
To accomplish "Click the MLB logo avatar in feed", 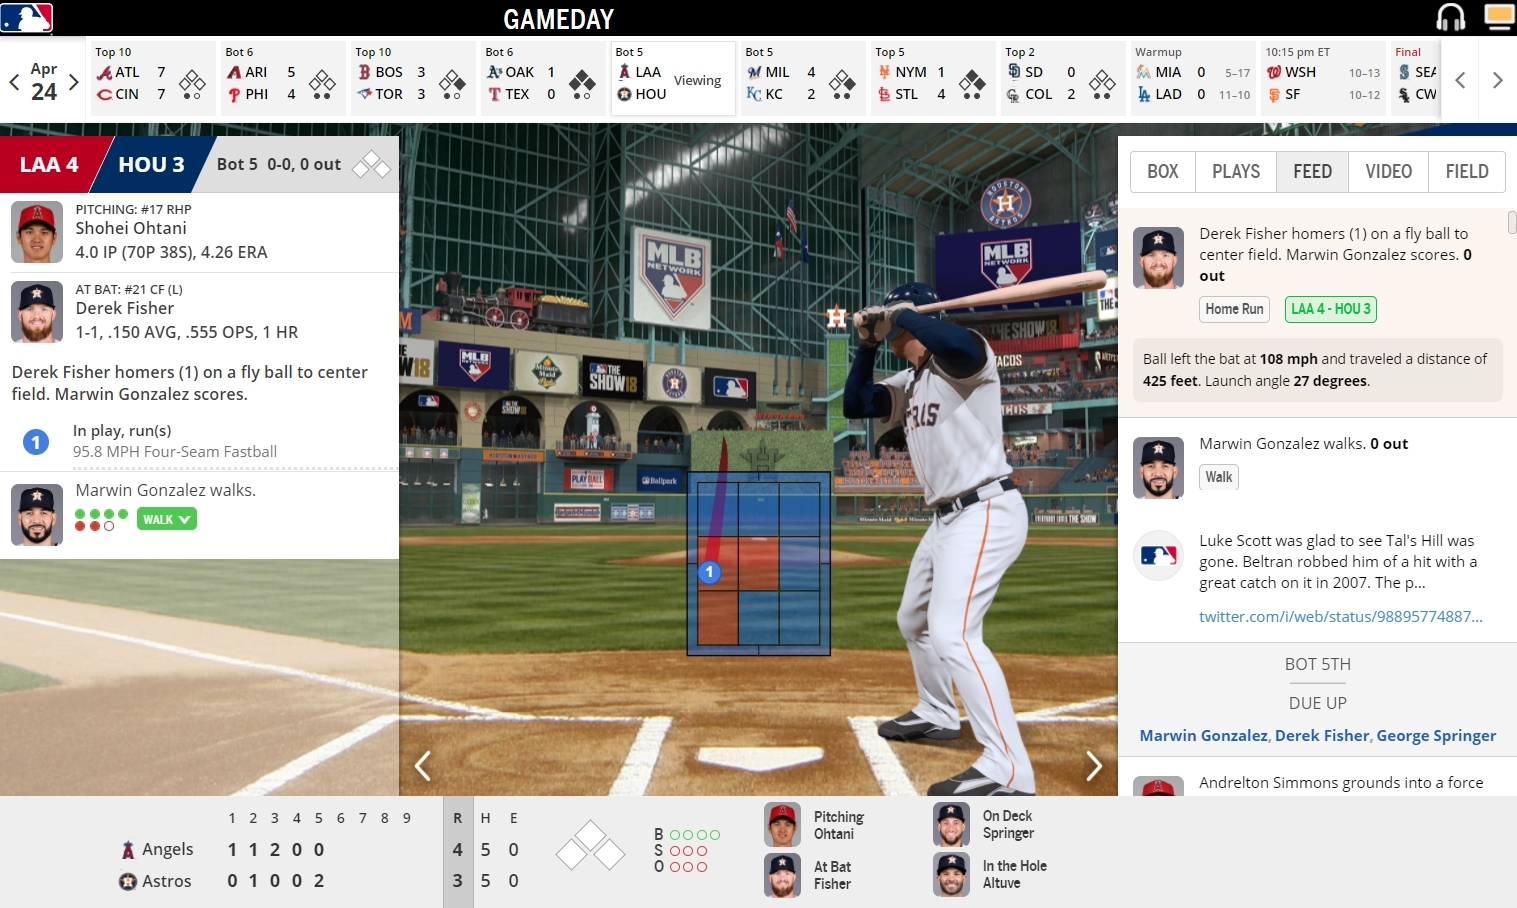I will [1158, 555].
